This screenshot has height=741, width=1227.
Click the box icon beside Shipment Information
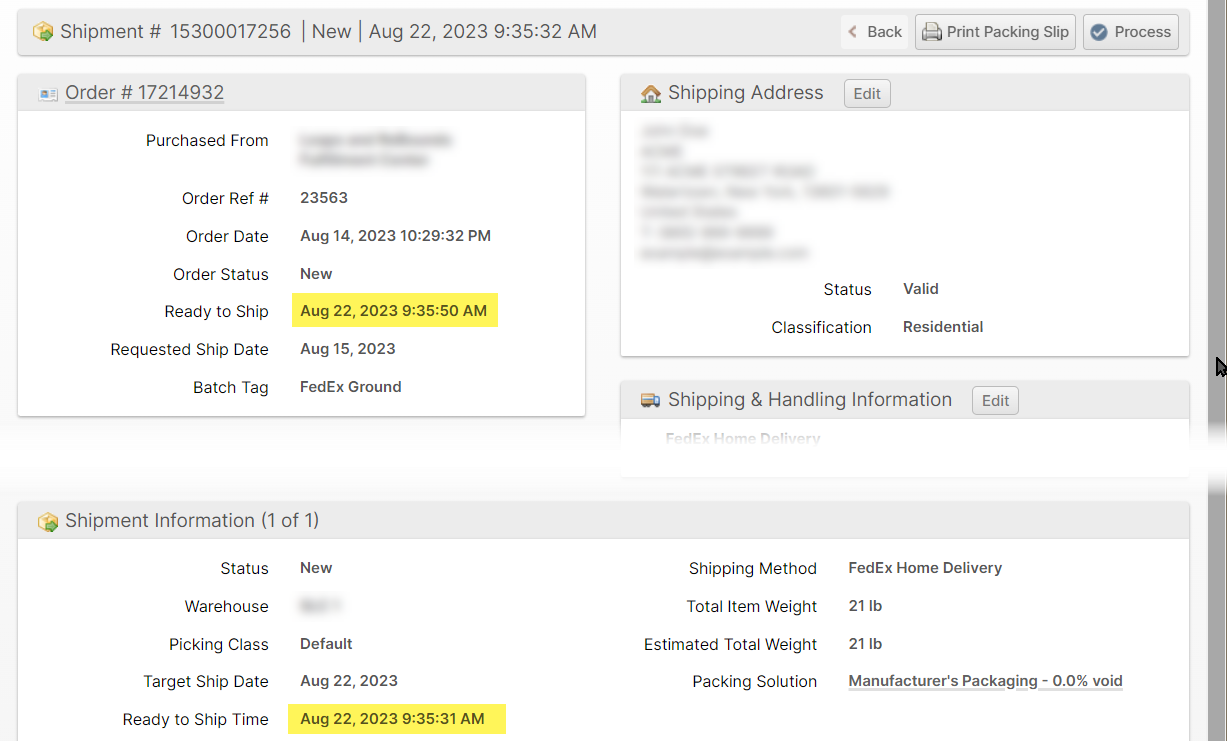pos(47,522)
